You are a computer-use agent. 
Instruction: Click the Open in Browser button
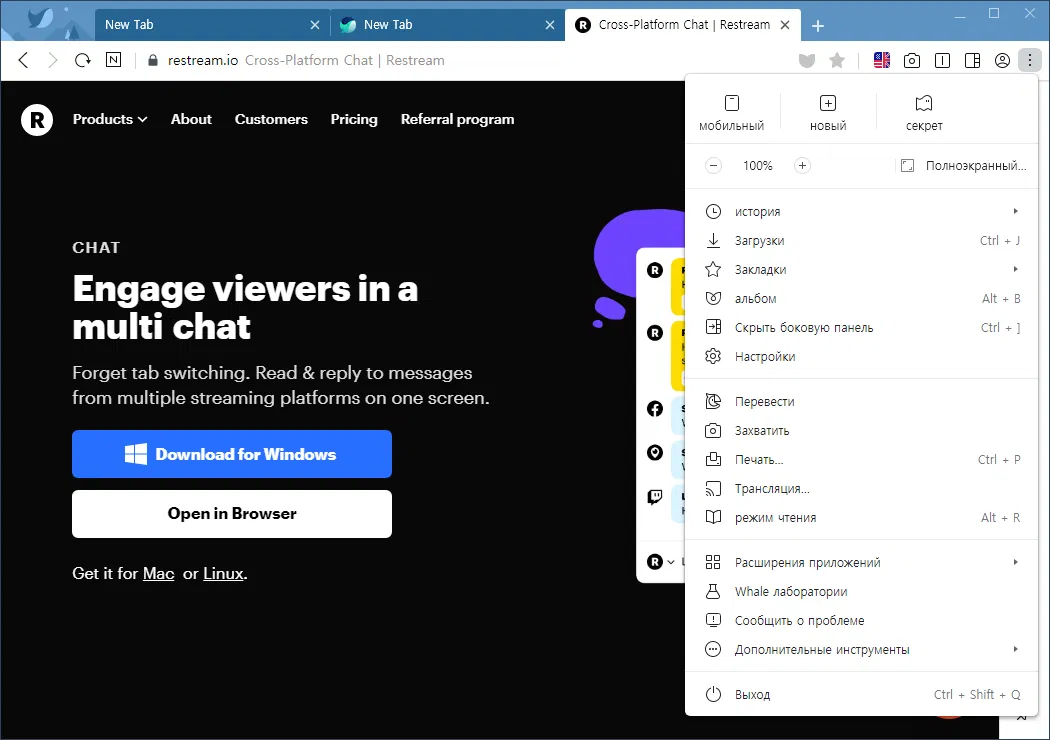pos(232,514)
